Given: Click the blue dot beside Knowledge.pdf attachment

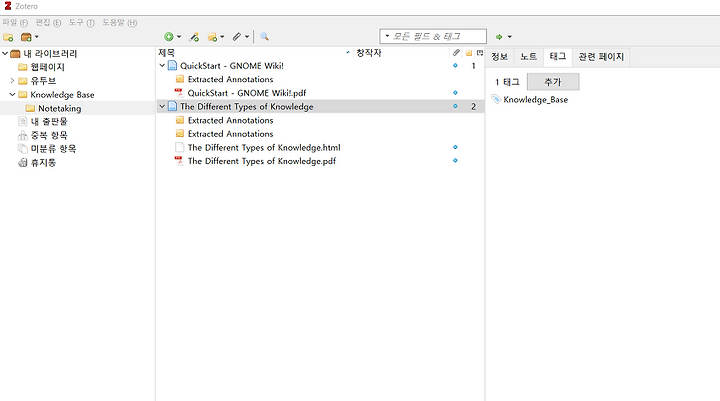Looking at the screenshot, I should coord(455,161).
